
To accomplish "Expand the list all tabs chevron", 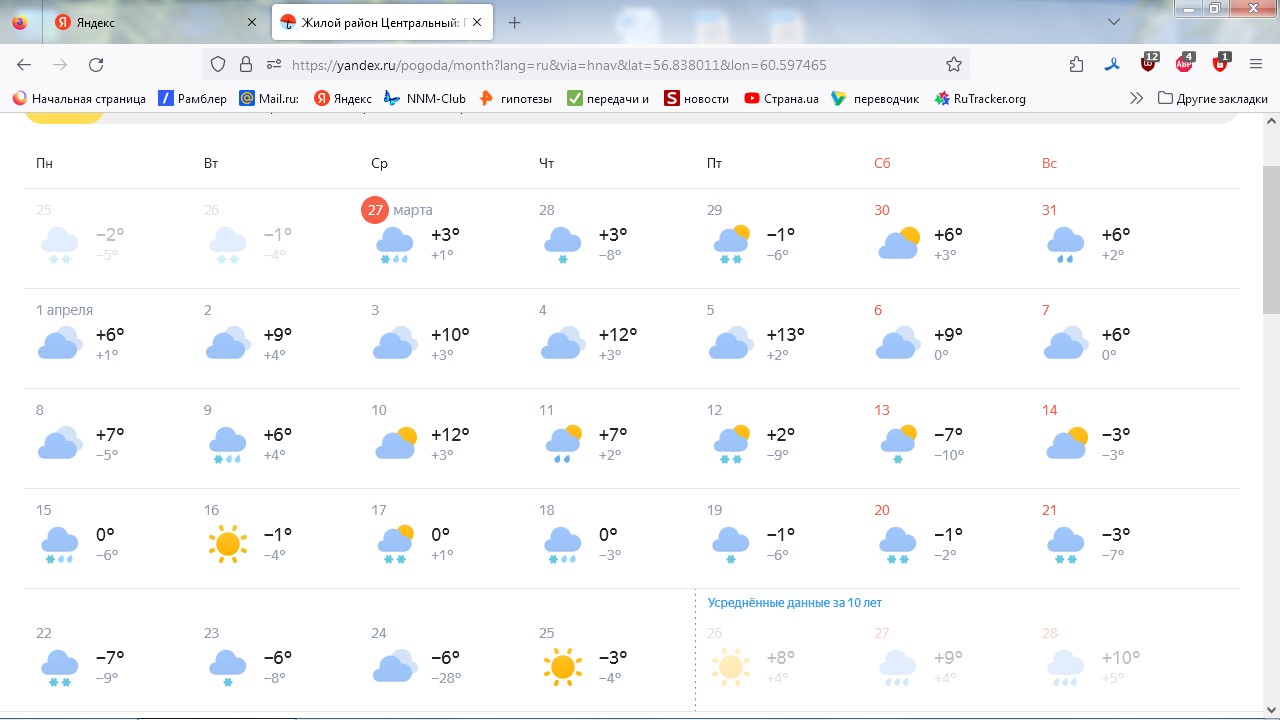I will [x=1114, y=22].
